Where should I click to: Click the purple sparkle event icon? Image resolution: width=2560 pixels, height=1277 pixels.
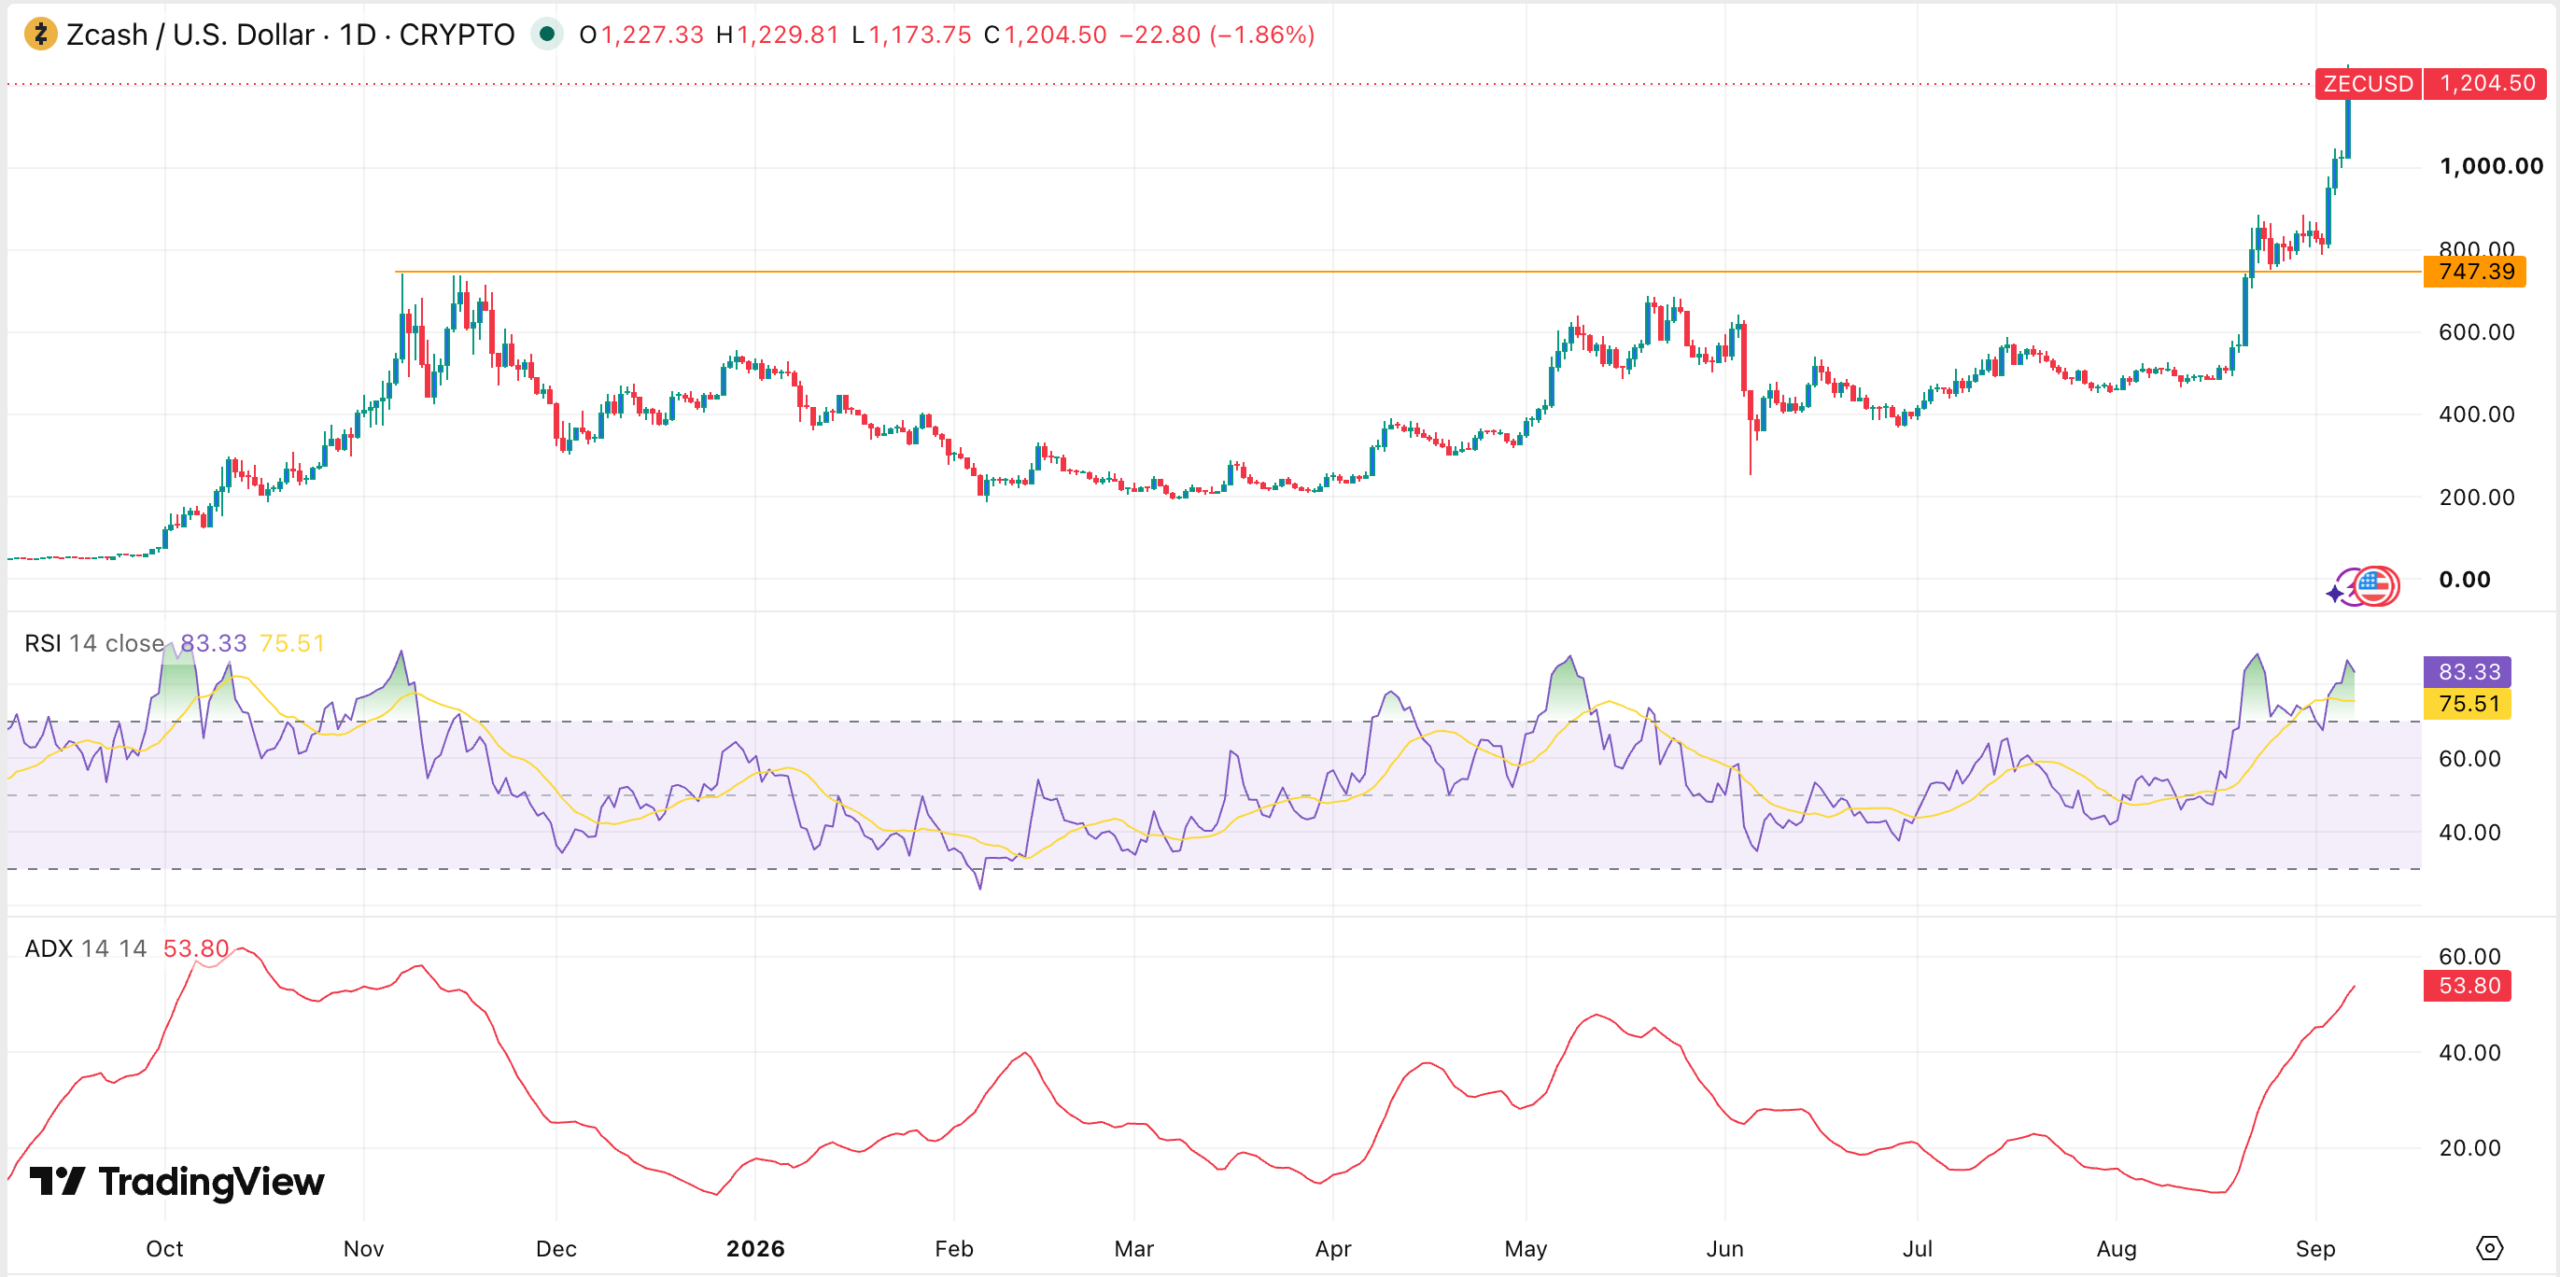pos(2335,593)
